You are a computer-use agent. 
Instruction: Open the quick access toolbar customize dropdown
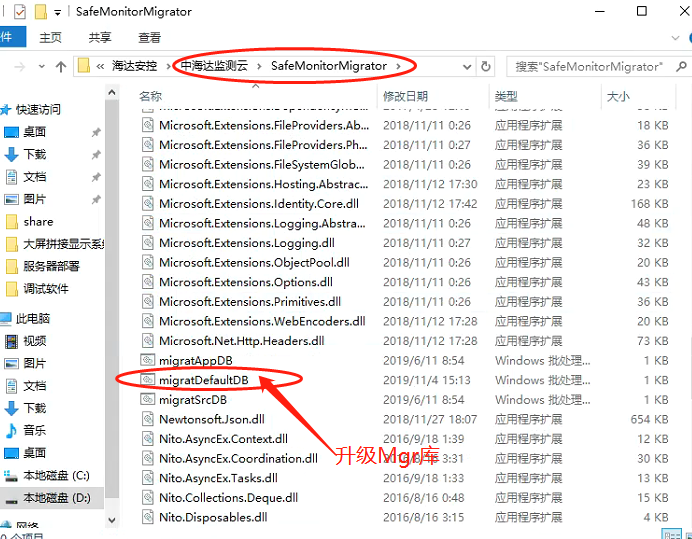59,12
